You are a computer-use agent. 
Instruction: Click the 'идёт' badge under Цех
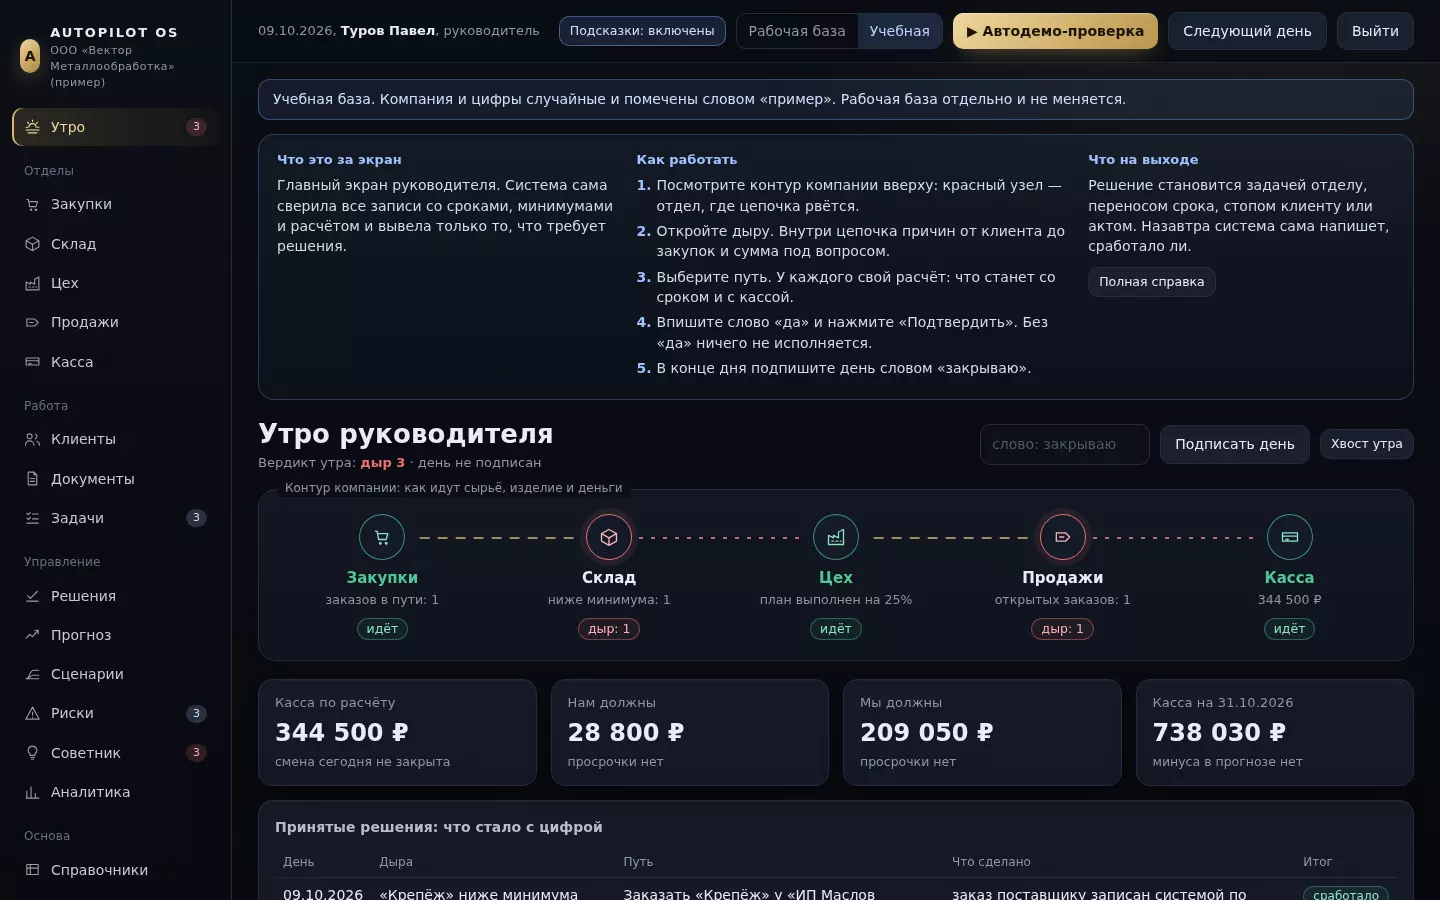836,629
